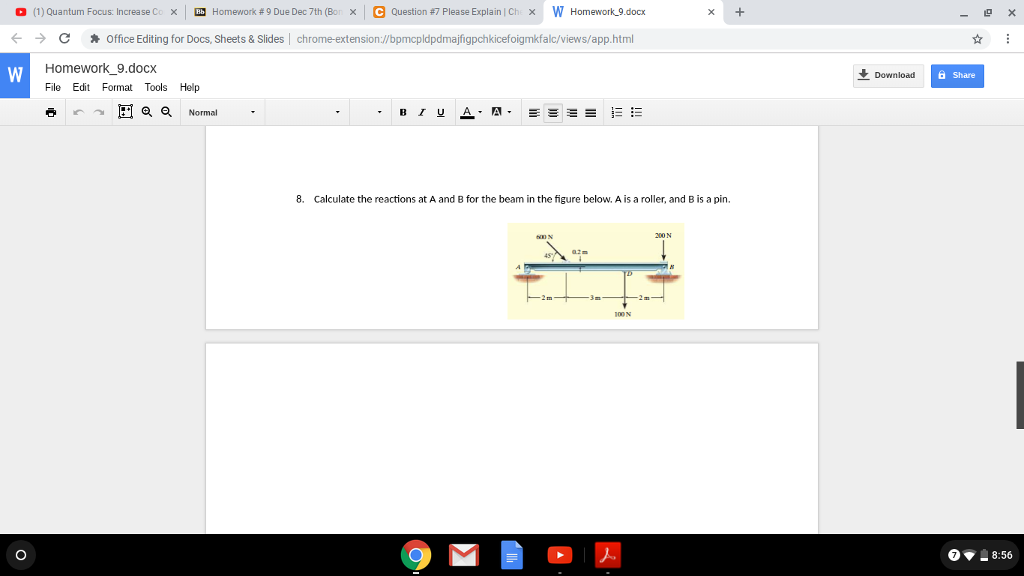The width and height of the screenshot is (1024, 576).
Task: Toggle italic formatting
Action: (x=420, y=111)
